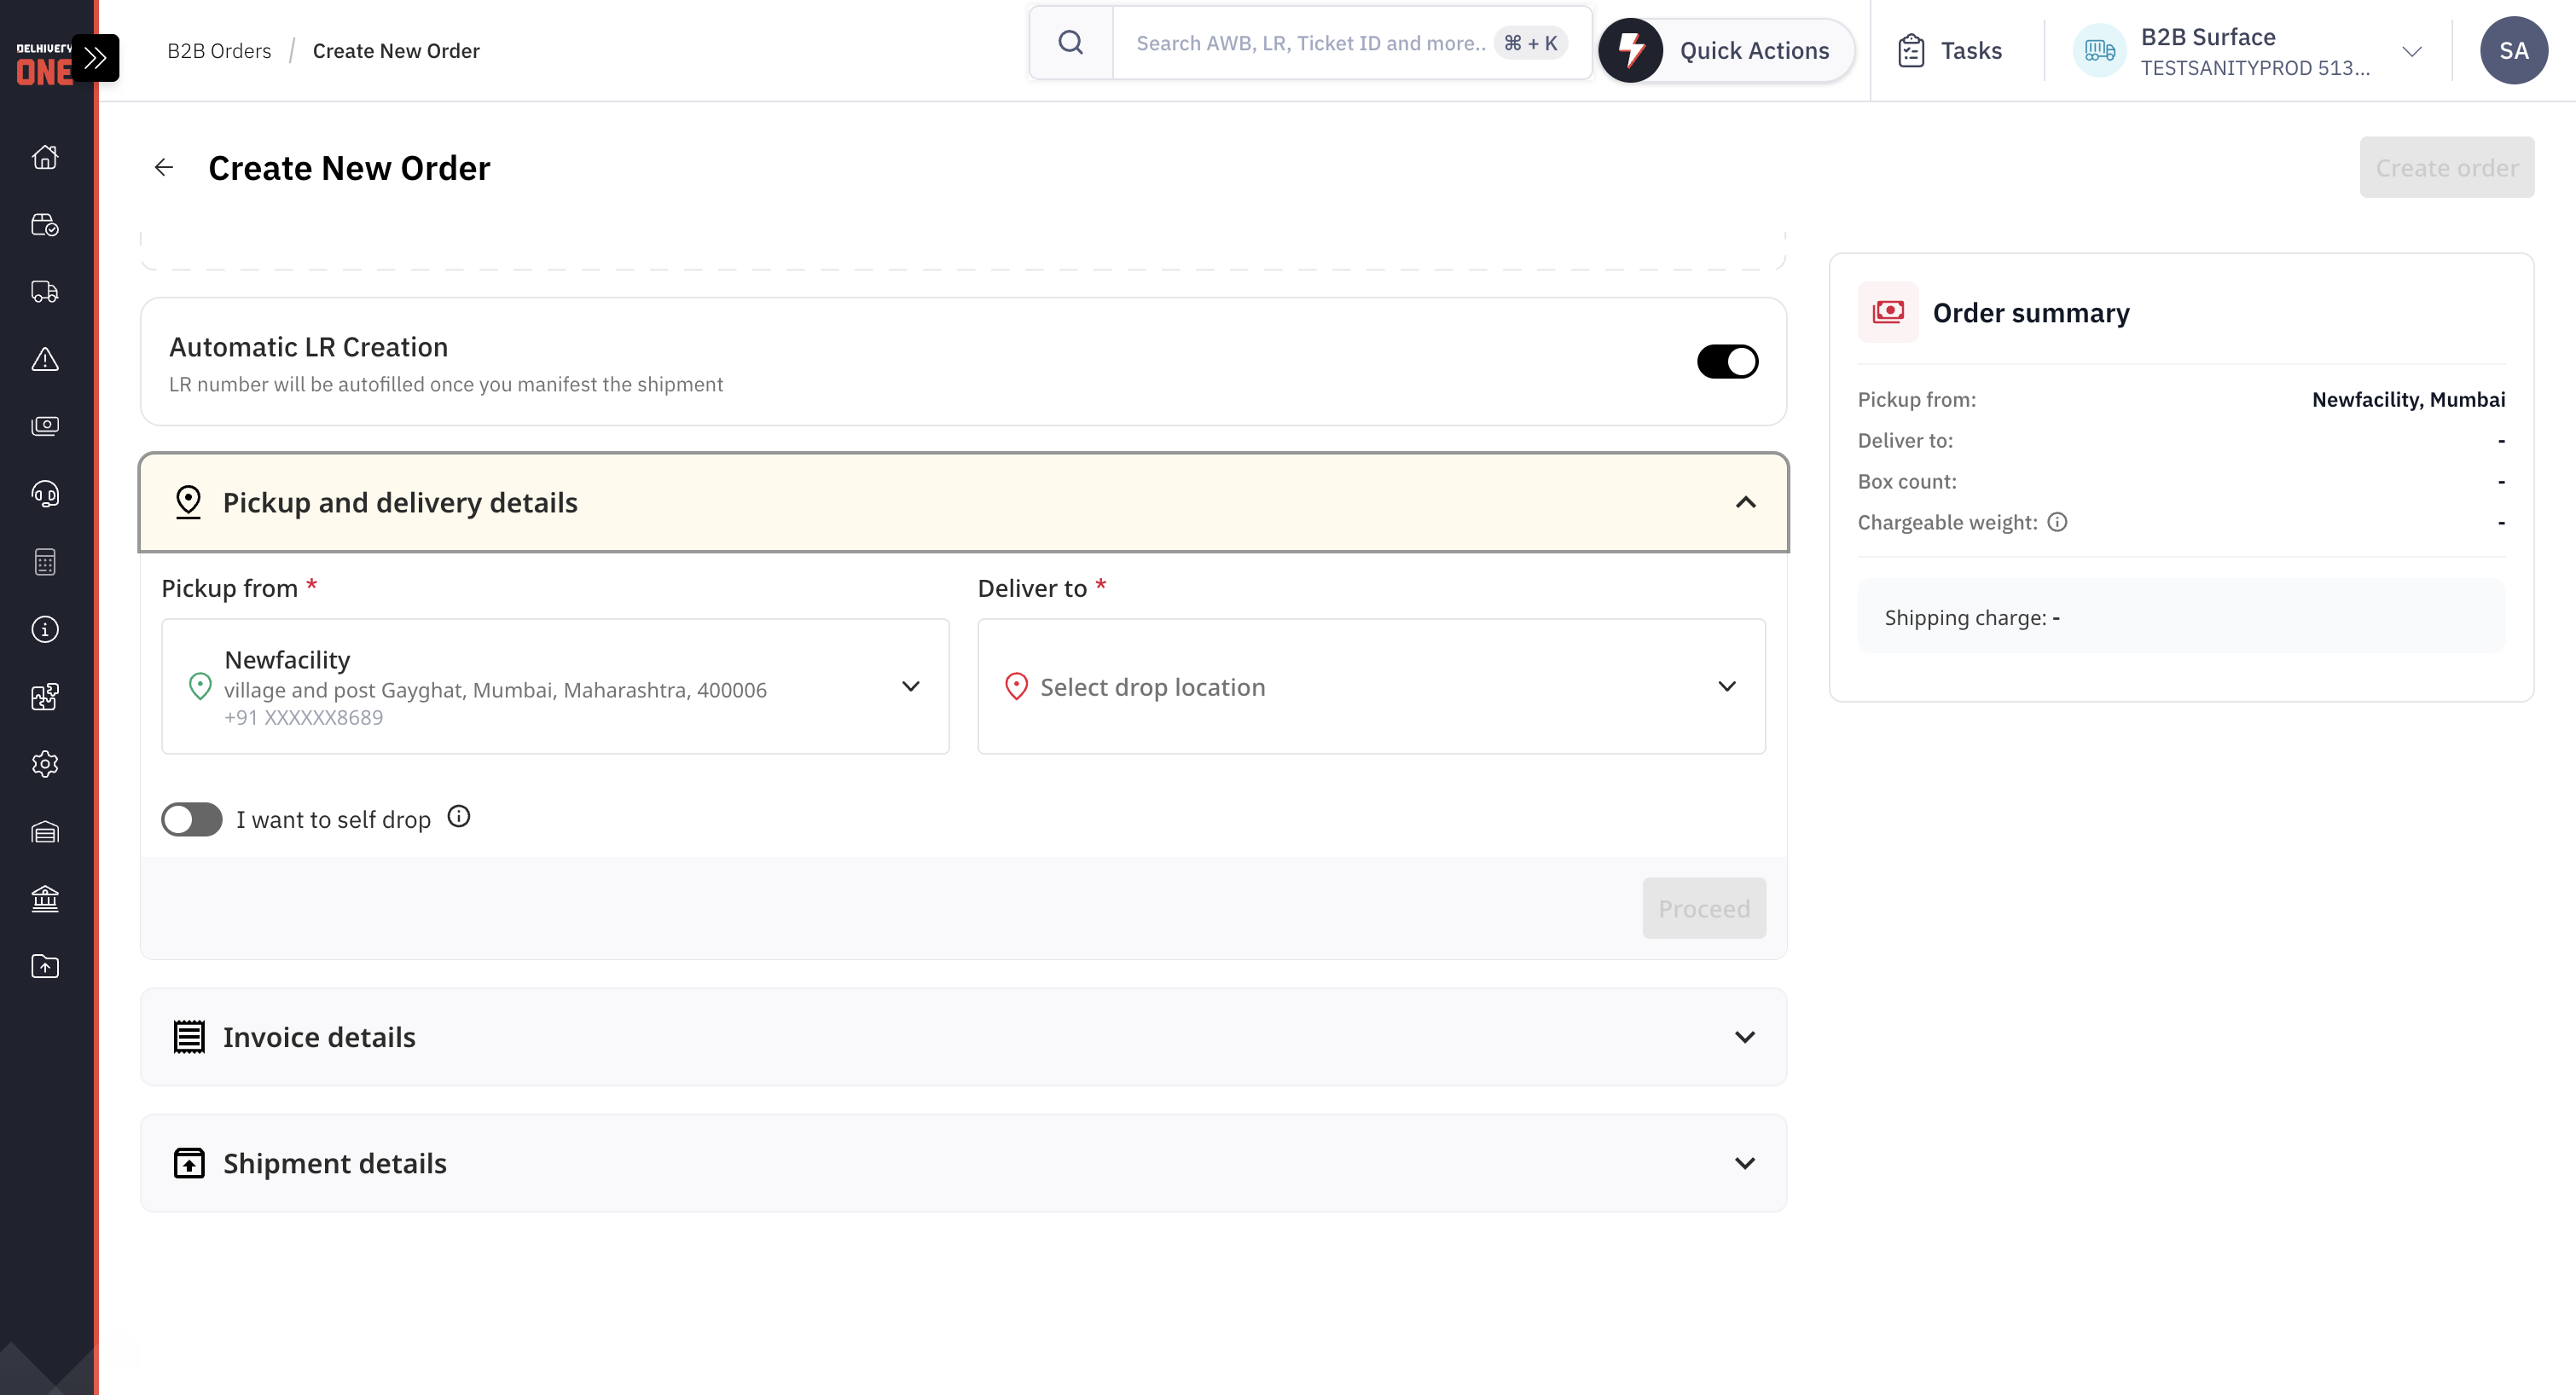This screenshot has height=1395, width=2576.
Task: Click the 'Order summary' heading
Action: tap(2031, 312)
